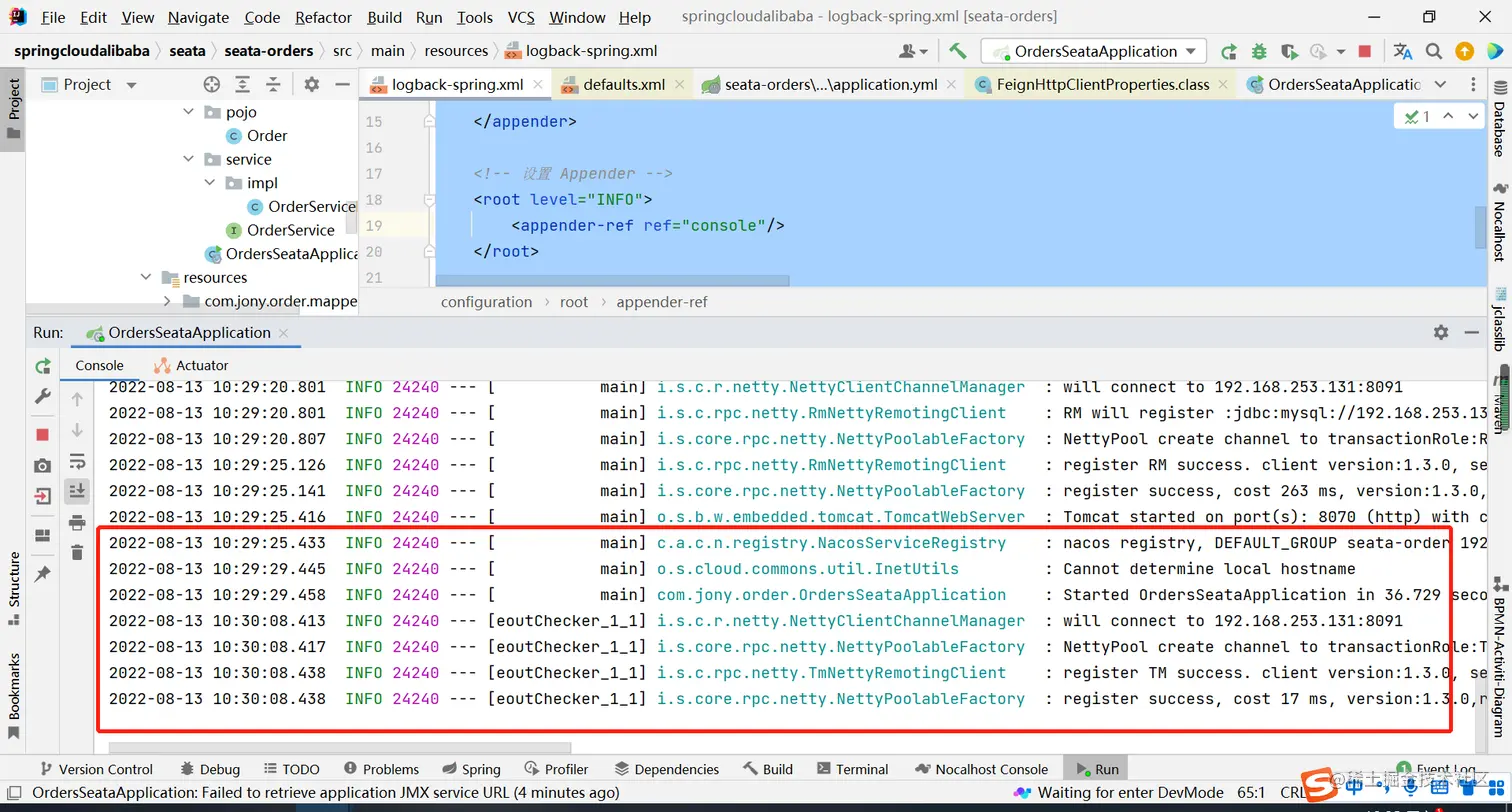Open the Navigate menu
The height and width of the screenshot is (812, 1512).
pos(198,17)
